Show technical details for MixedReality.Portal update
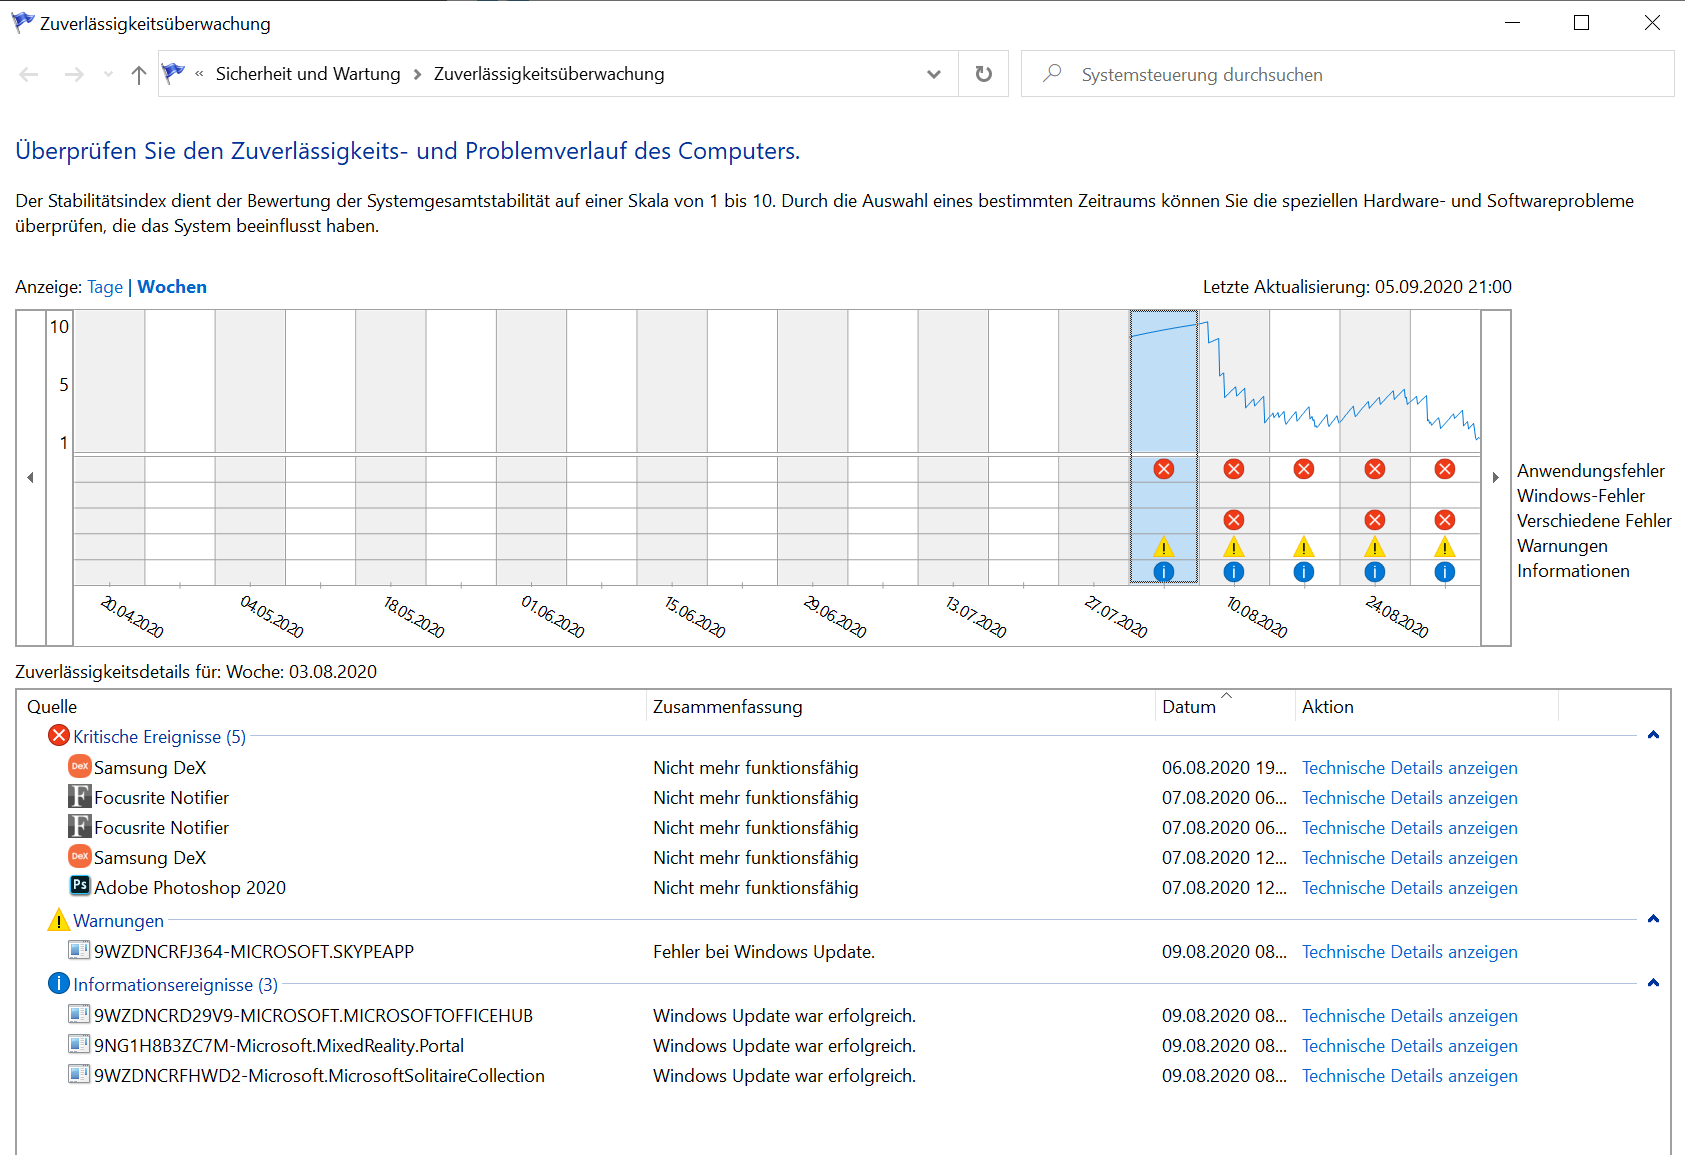Image resolution: width=1685 pixels, height=1155 pixels. coord(1409,1046)
